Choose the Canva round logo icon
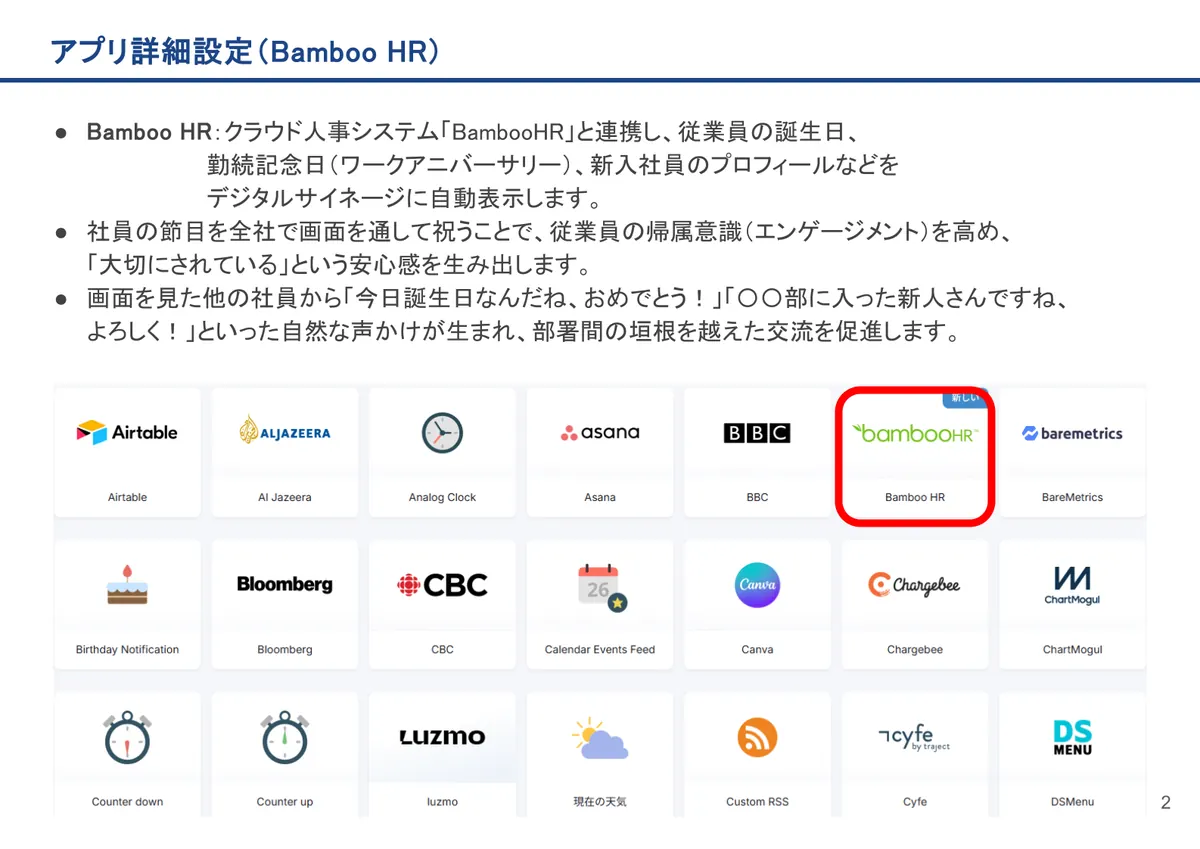 (x=757, y=585)
